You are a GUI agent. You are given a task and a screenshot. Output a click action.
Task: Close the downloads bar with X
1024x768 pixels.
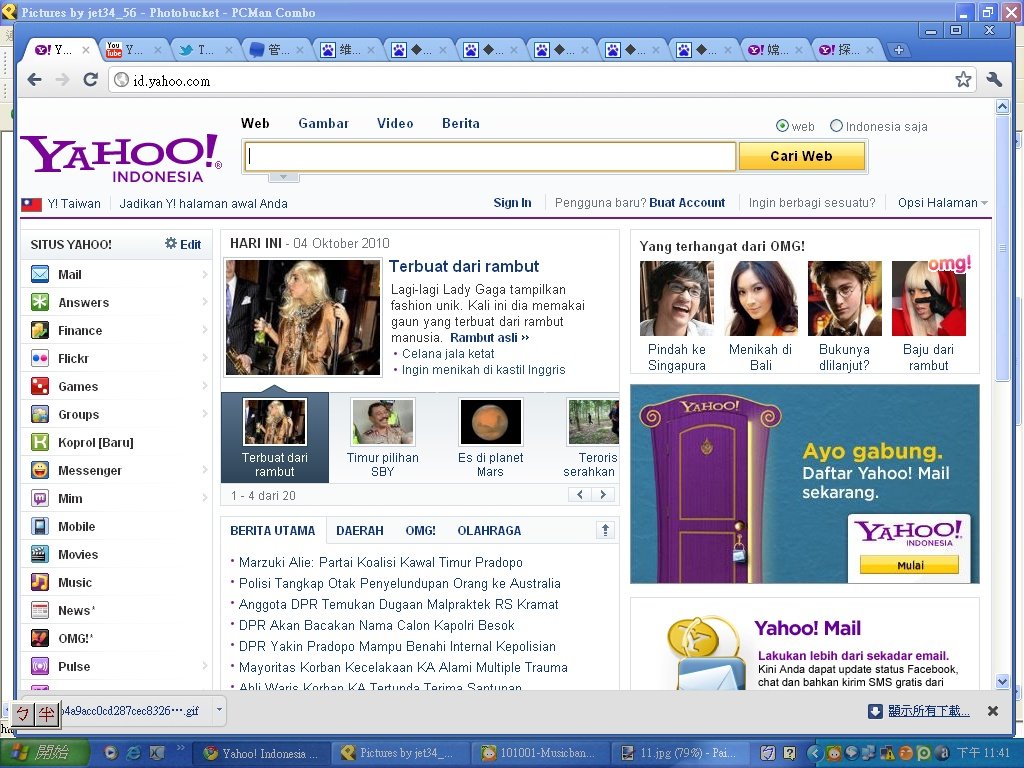click(x=993, y=711)
